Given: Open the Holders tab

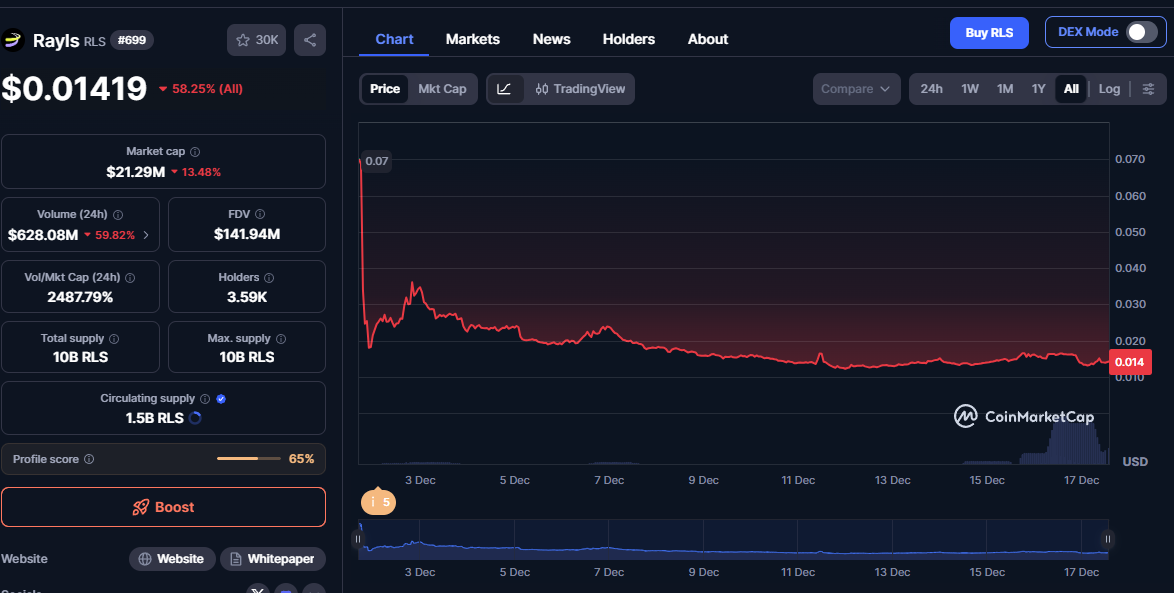Looking at the screenshot, I should coord(628,39).
